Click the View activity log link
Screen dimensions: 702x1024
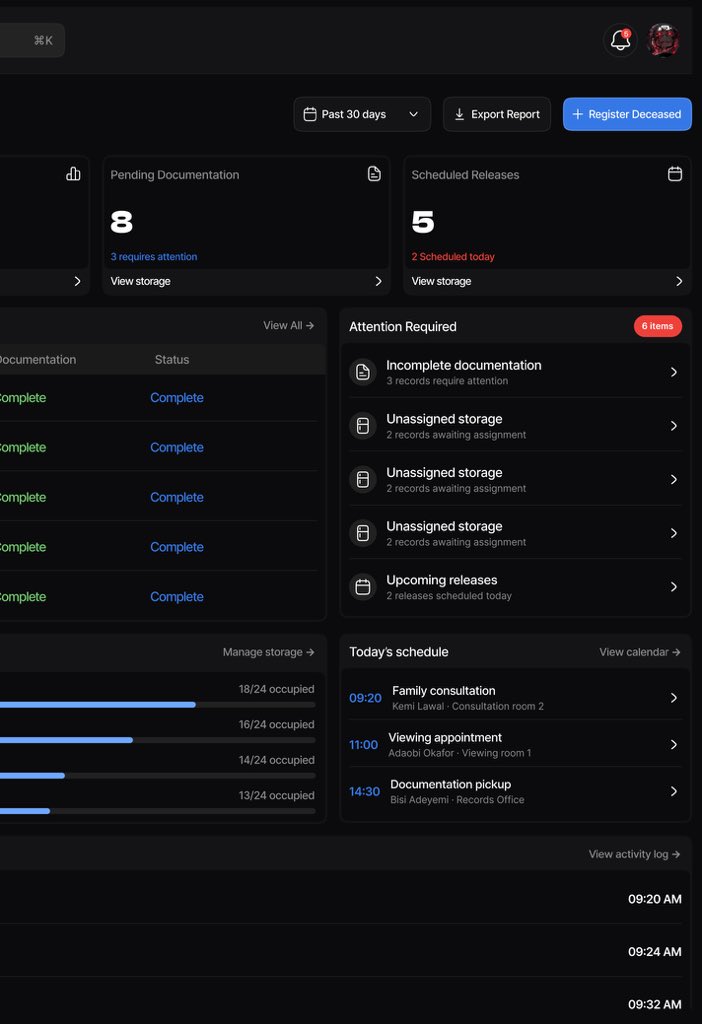(635, 854)
